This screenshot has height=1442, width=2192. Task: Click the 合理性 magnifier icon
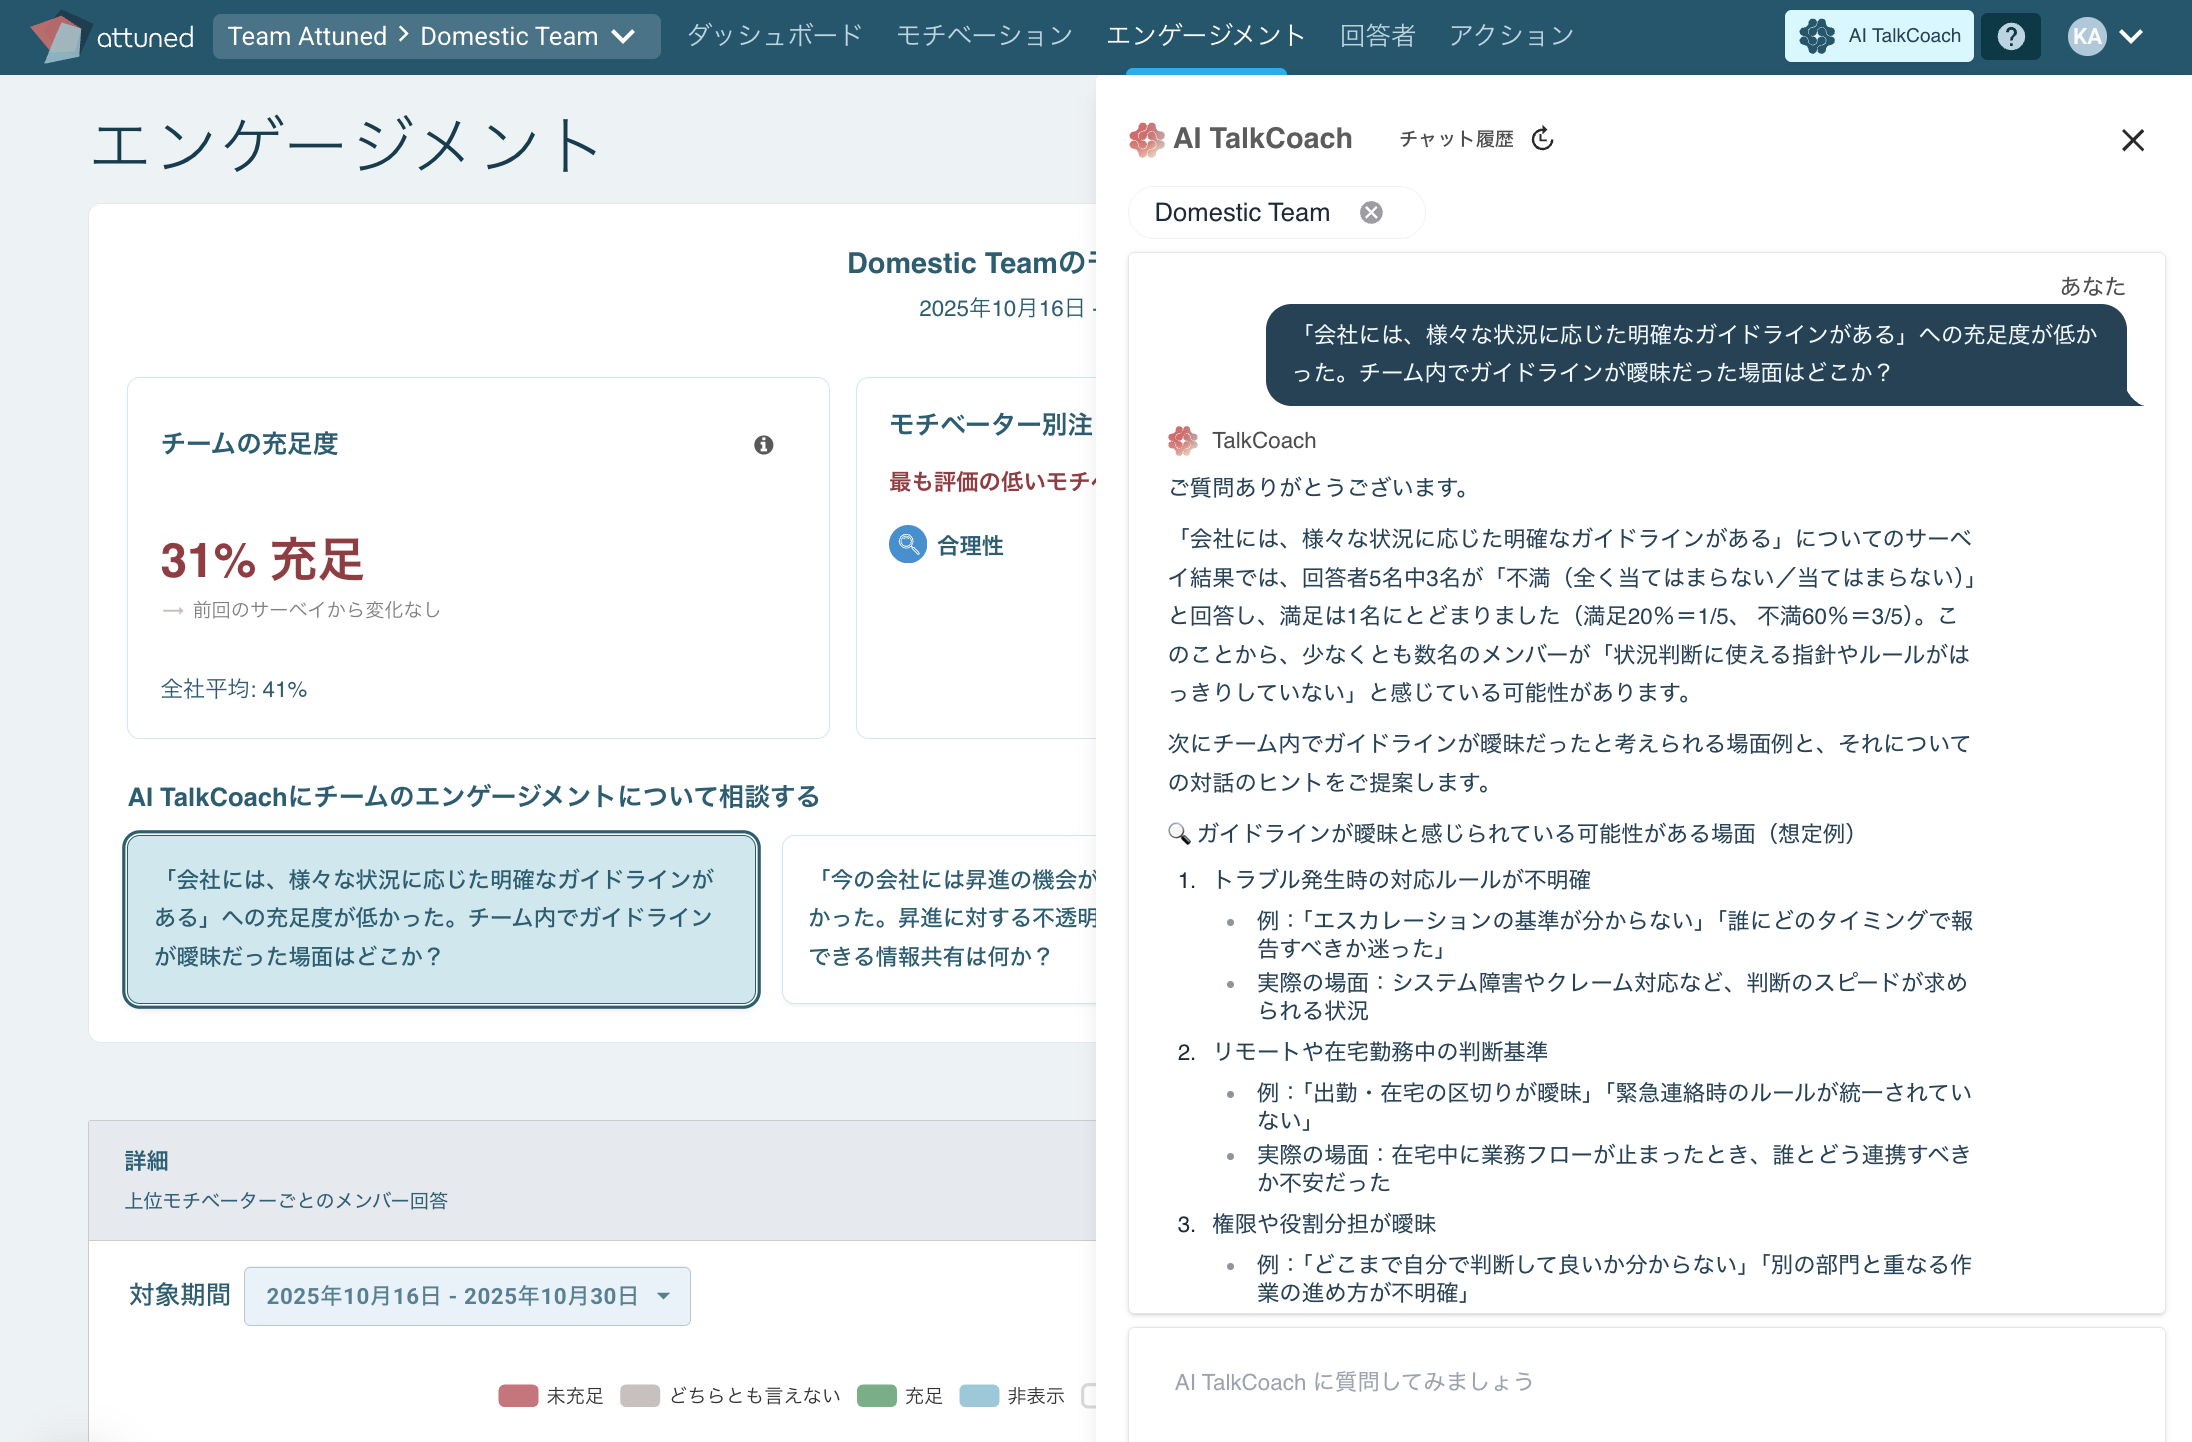pyautogui.click(x=908, y=545)
